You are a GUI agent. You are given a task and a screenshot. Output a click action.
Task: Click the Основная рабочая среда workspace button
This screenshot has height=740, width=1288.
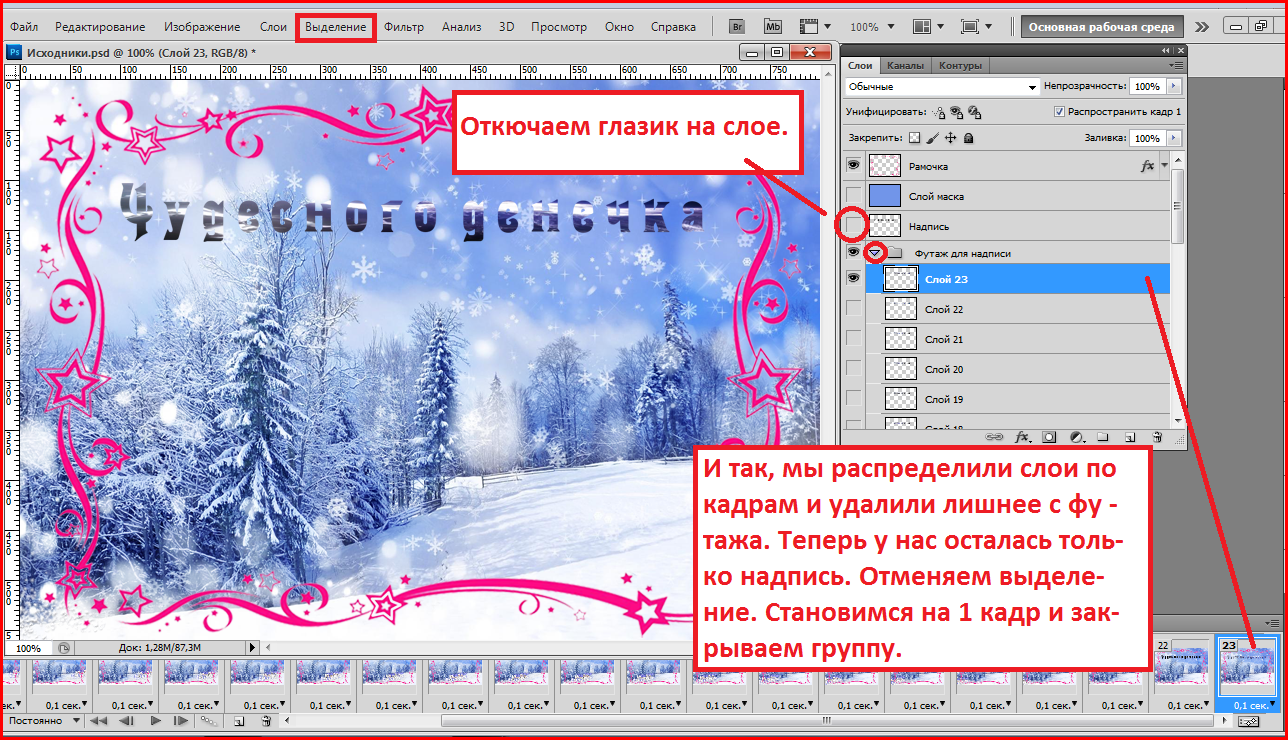[1103, 27]
